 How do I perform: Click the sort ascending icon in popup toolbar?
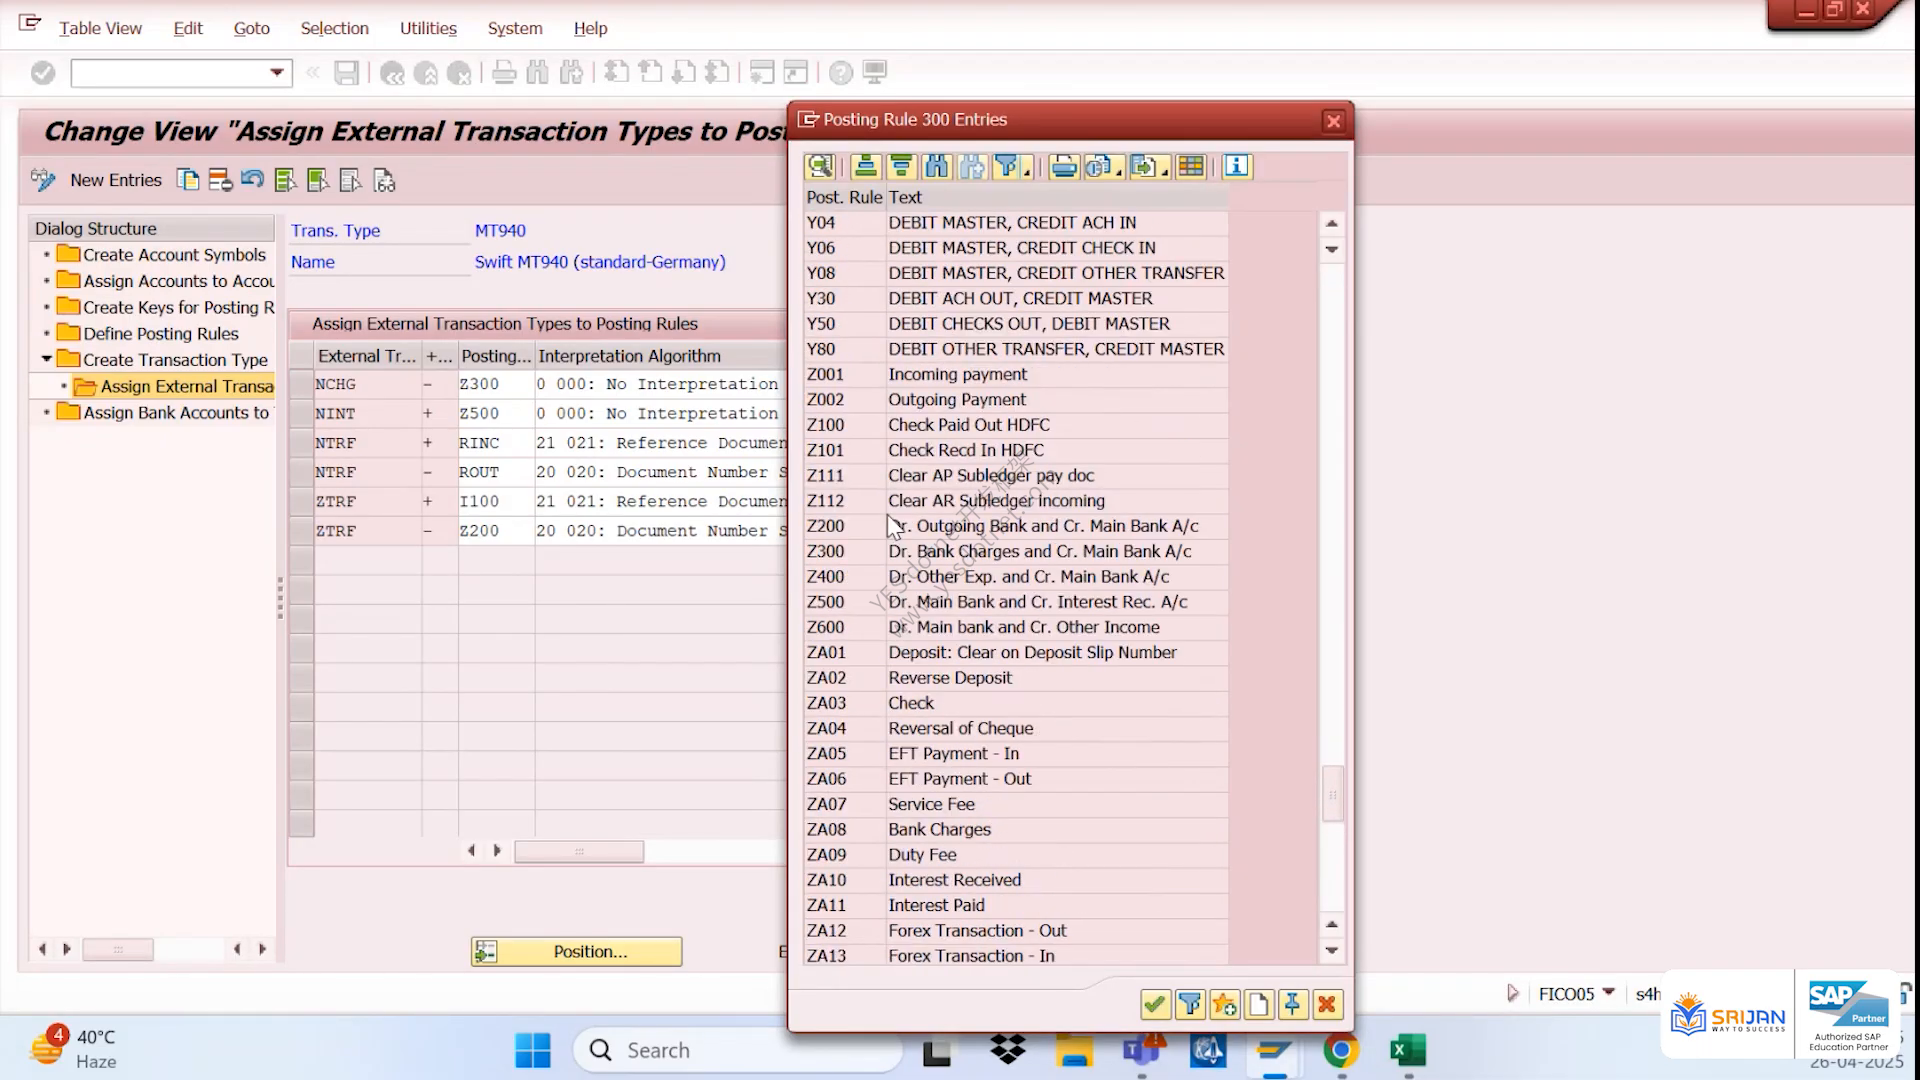click(x=866, y=167)
